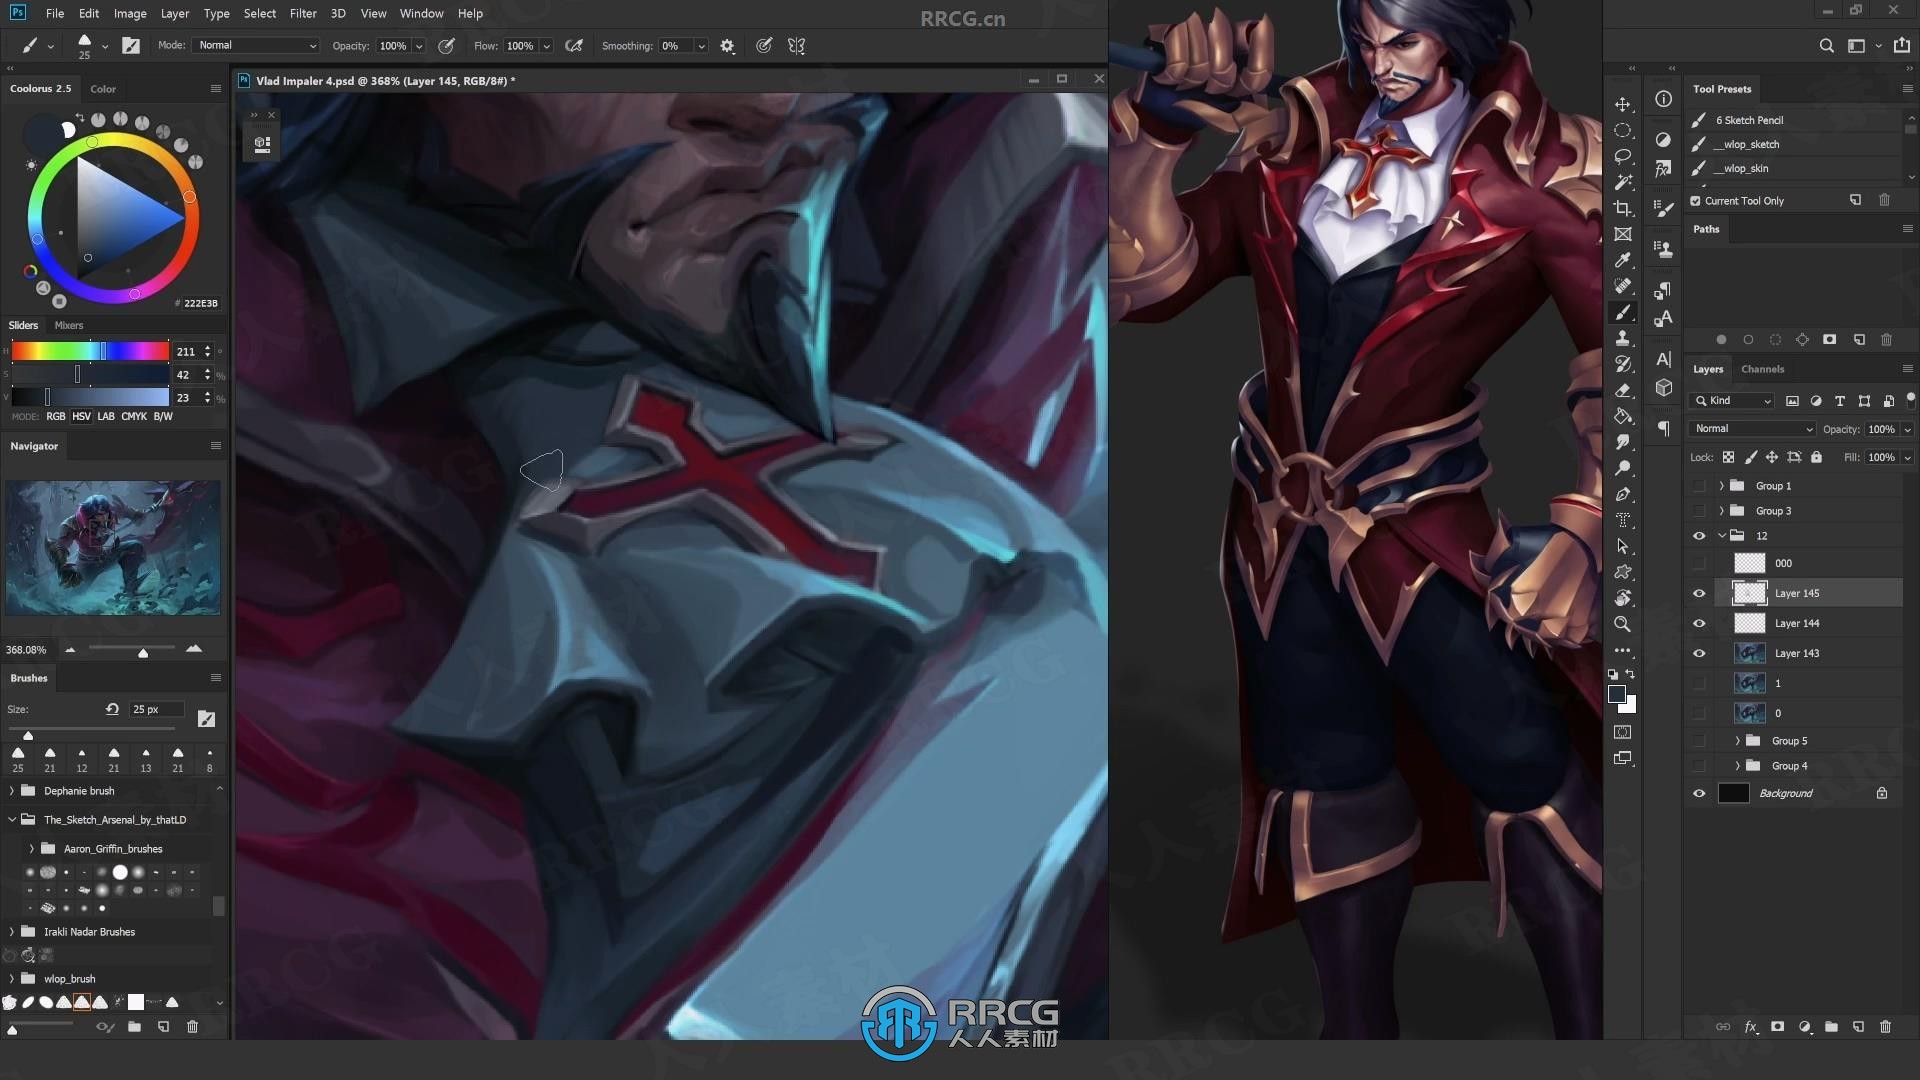
Task: Open the Adjustments panel icon
Action: click(1663, 140)
